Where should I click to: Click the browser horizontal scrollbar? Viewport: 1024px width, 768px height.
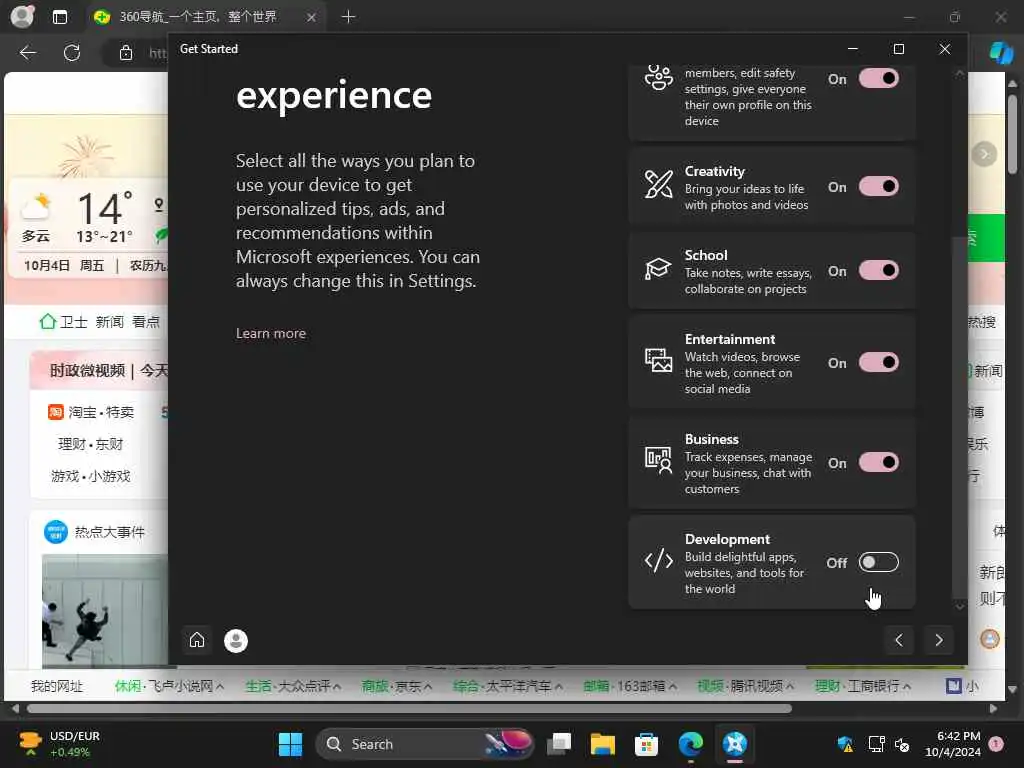tap(409, 709)
